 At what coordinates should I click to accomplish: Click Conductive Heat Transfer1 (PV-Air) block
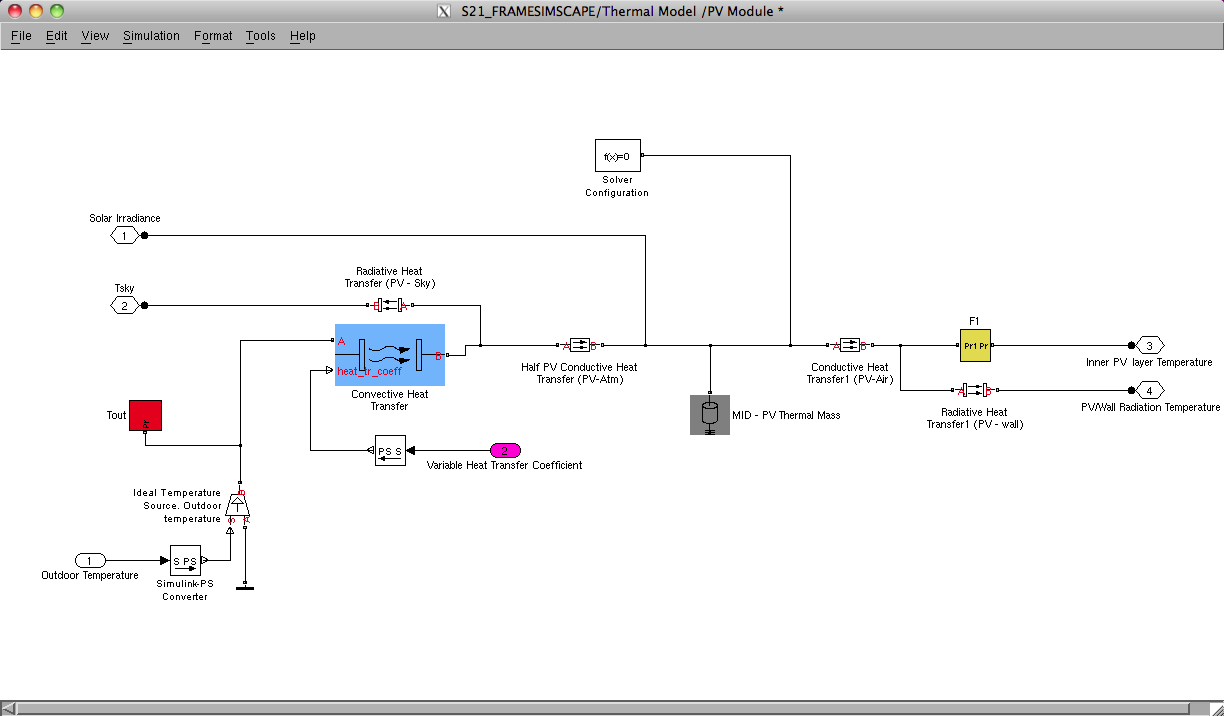coord(849,345)
